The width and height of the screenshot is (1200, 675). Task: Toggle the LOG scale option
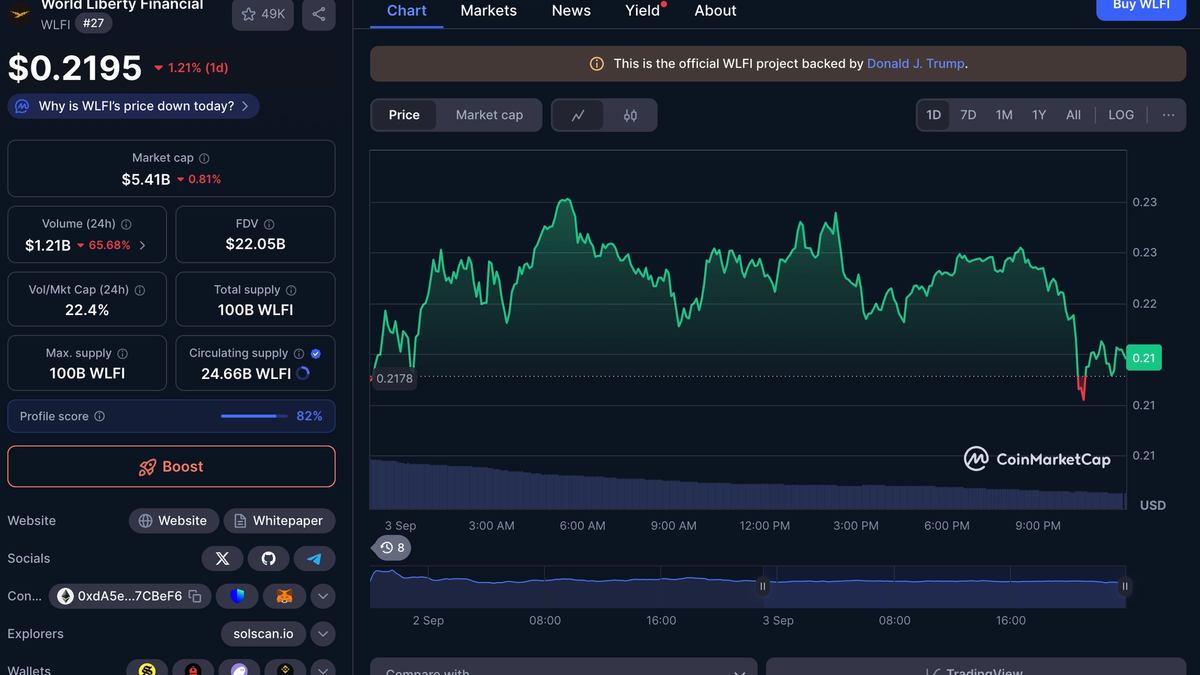pos(1121,115)
